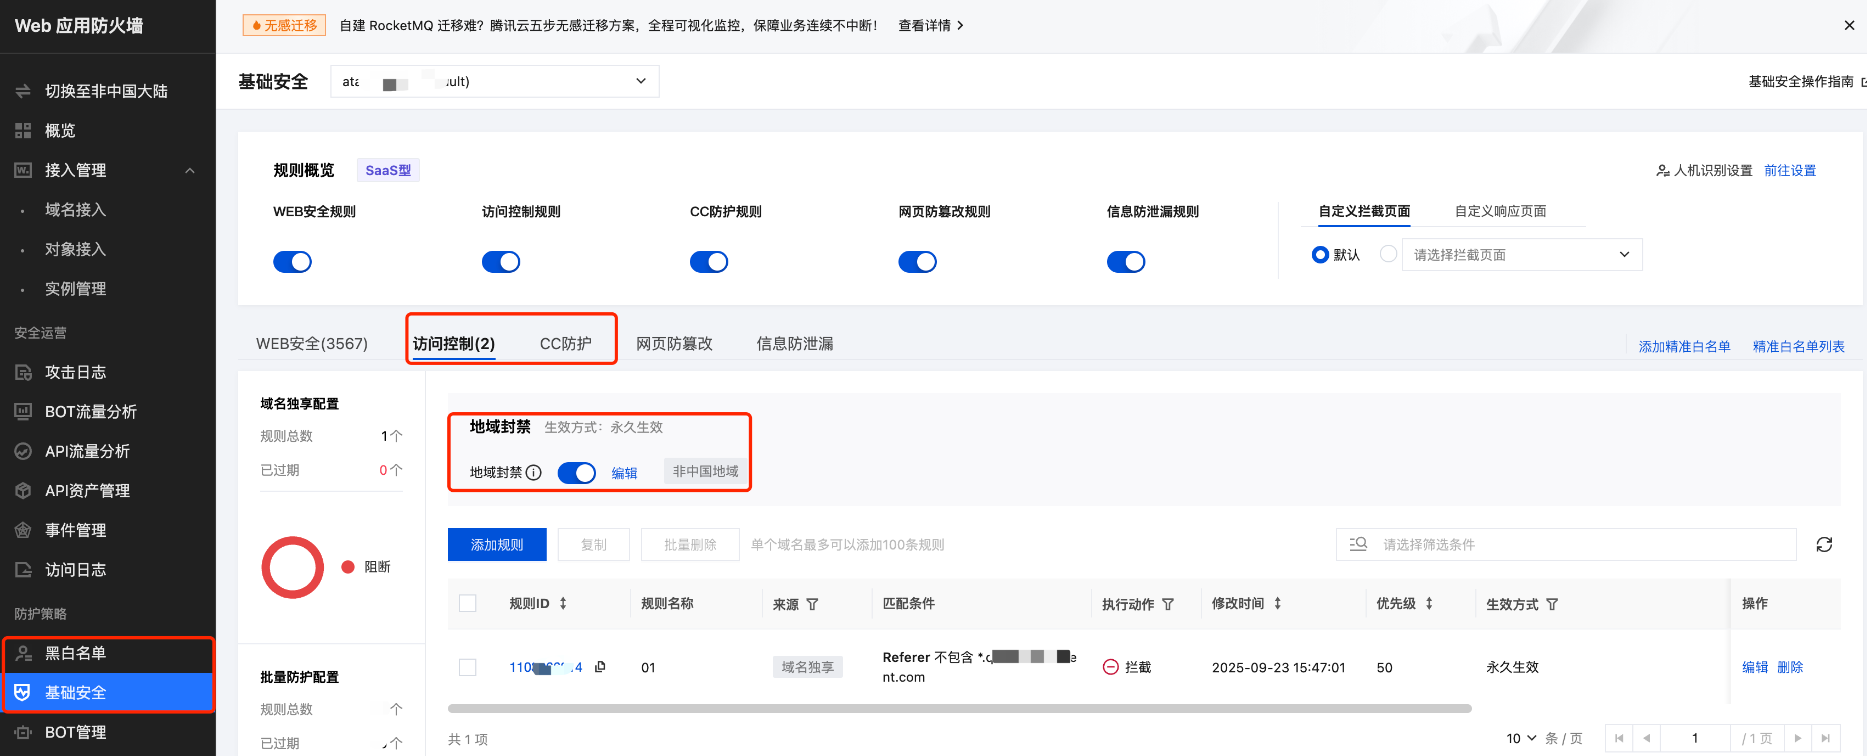
Task: Open 概览 overview icon in sidebar
Action: pyautogui.click(x=23, y=131)
